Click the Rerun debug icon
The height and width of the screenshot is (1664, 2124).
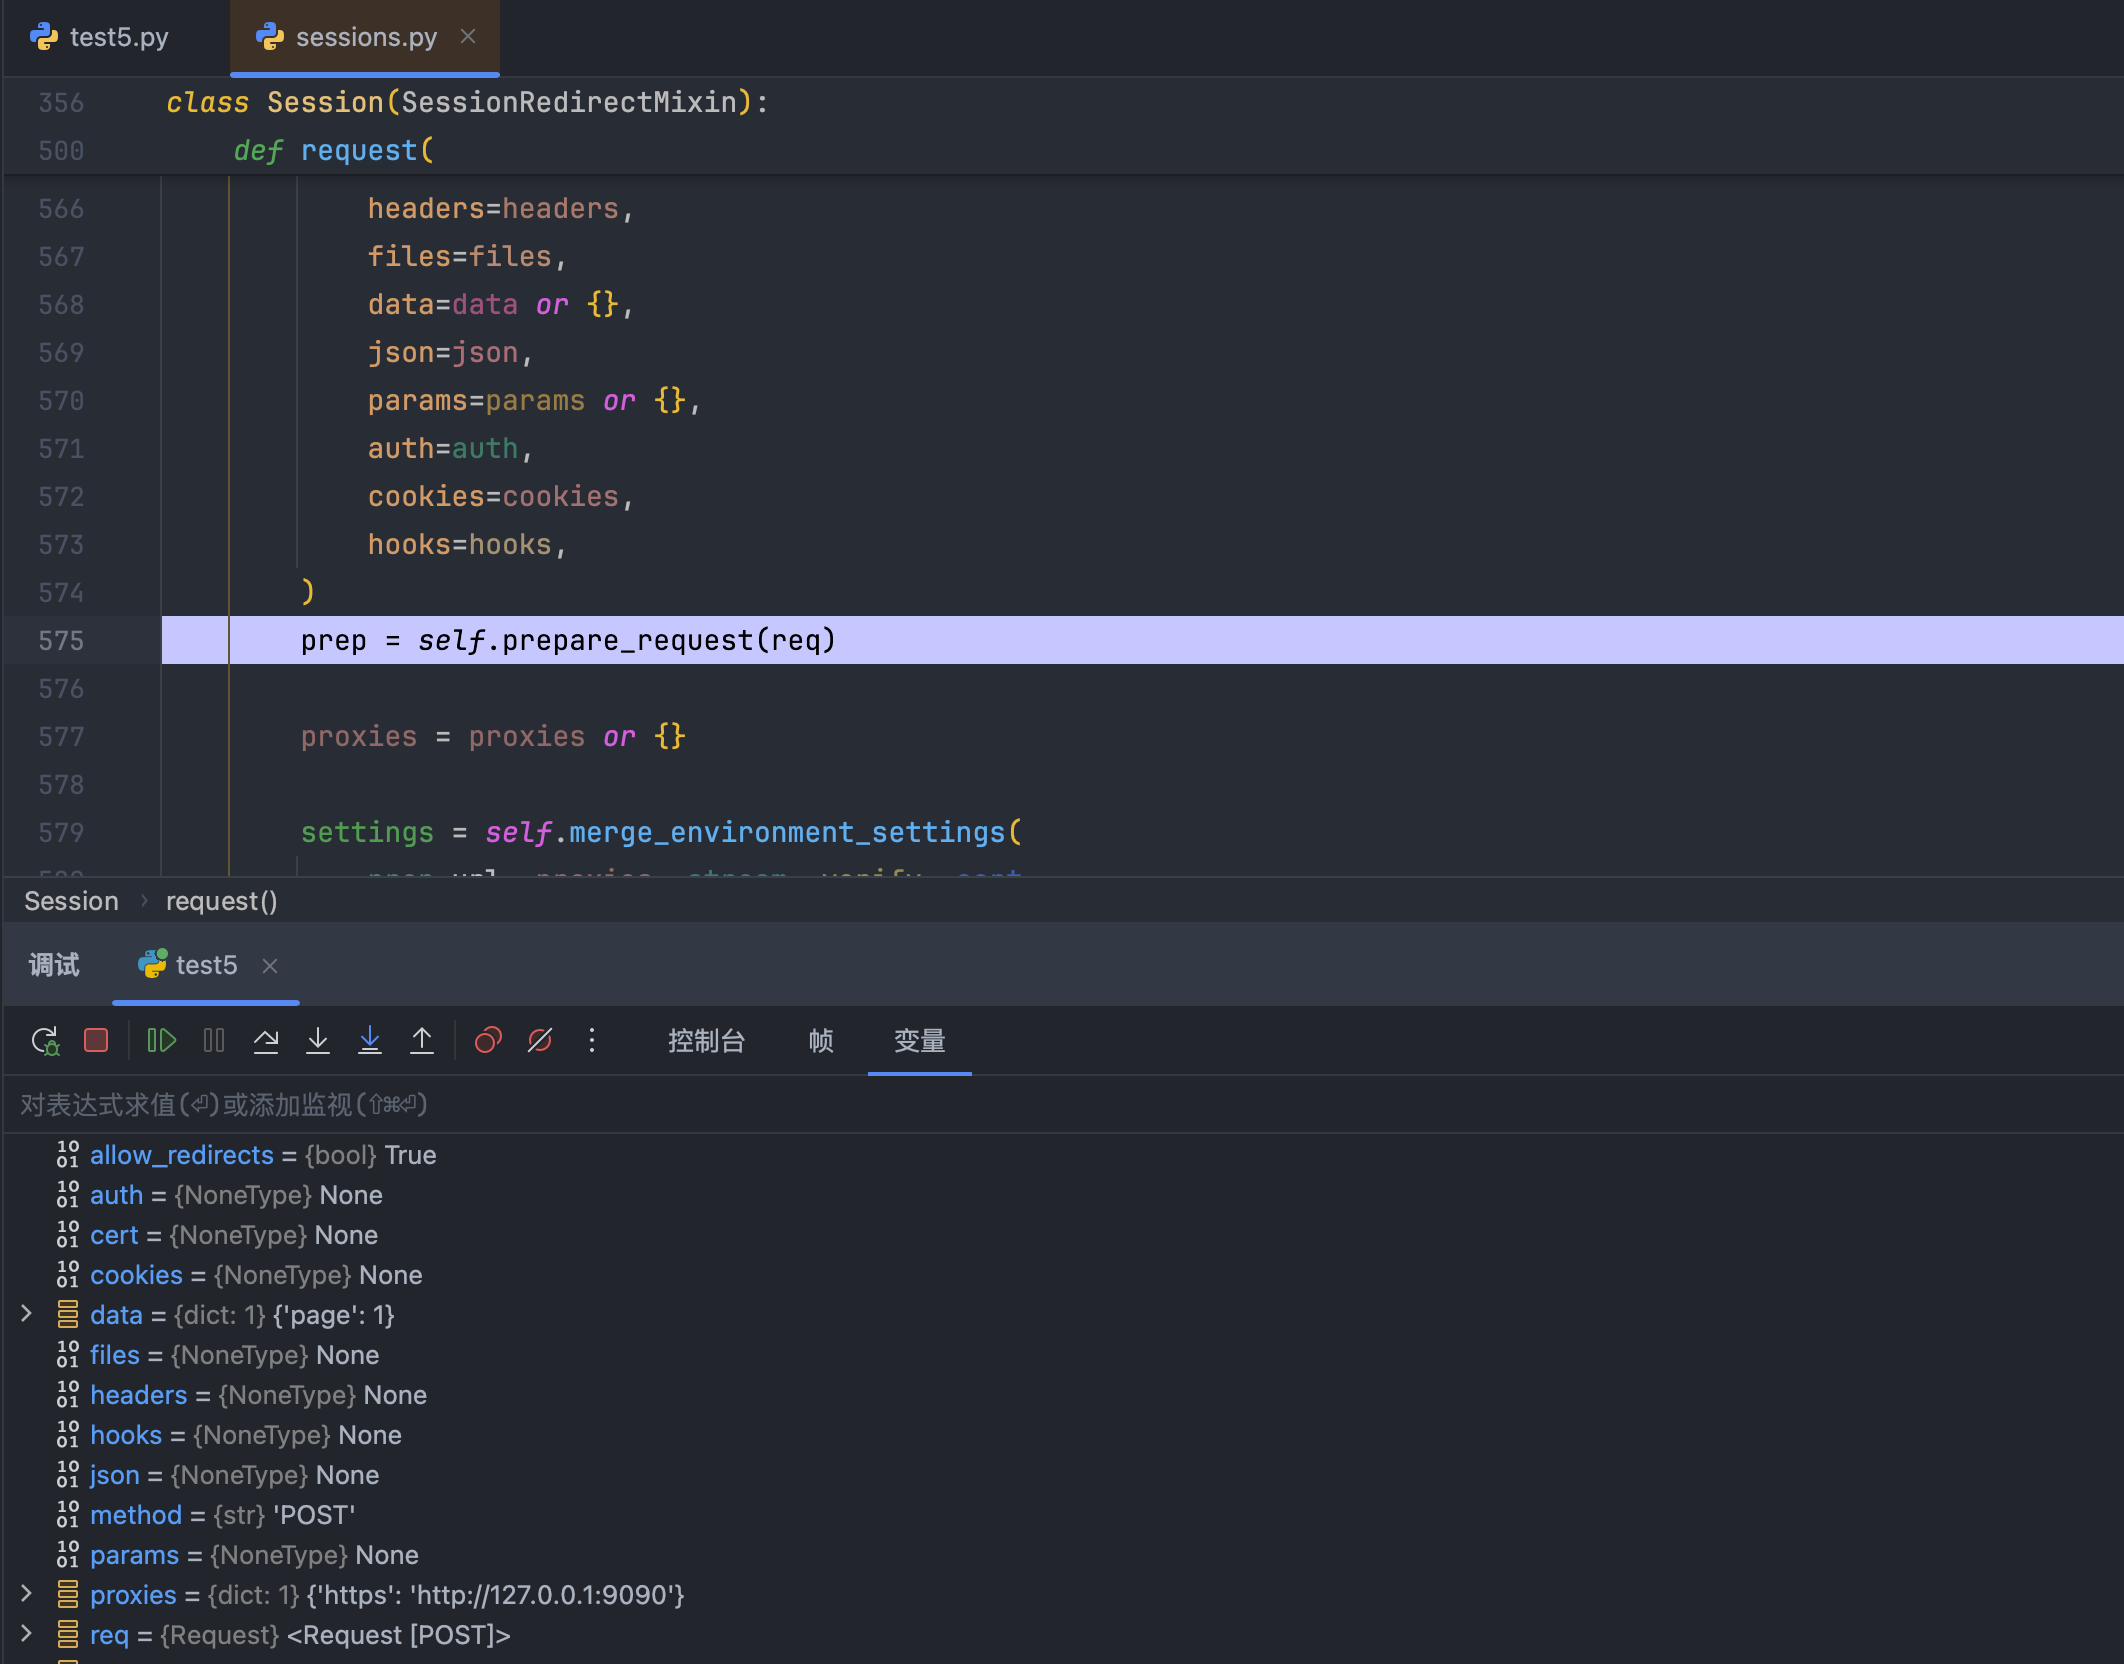(45, 1041)
